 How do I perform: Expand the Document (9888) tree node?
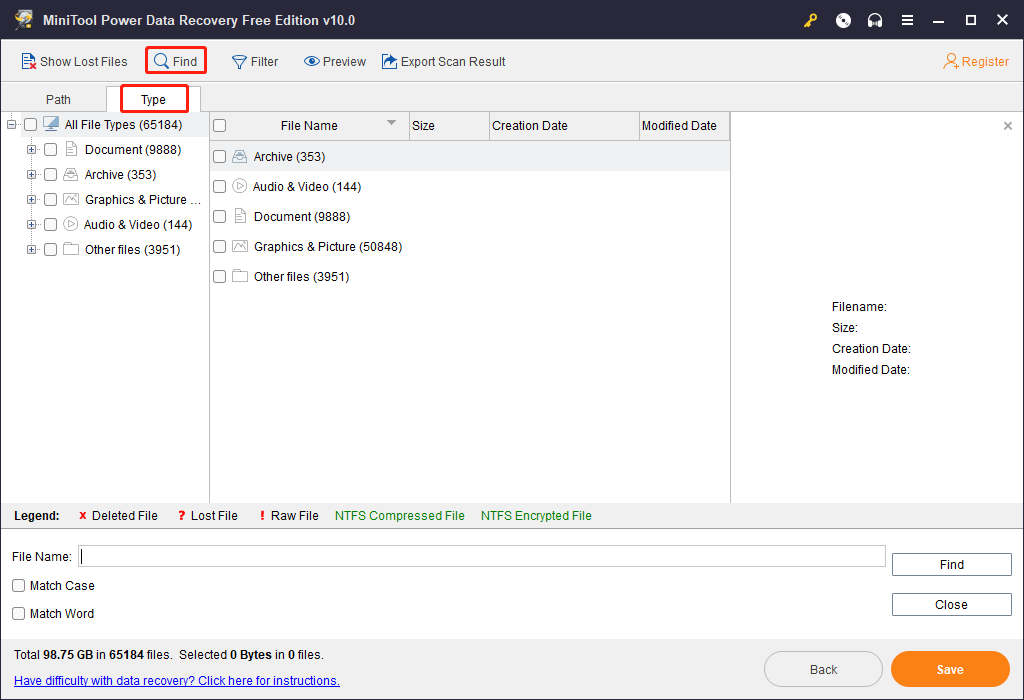click(31, 150)
